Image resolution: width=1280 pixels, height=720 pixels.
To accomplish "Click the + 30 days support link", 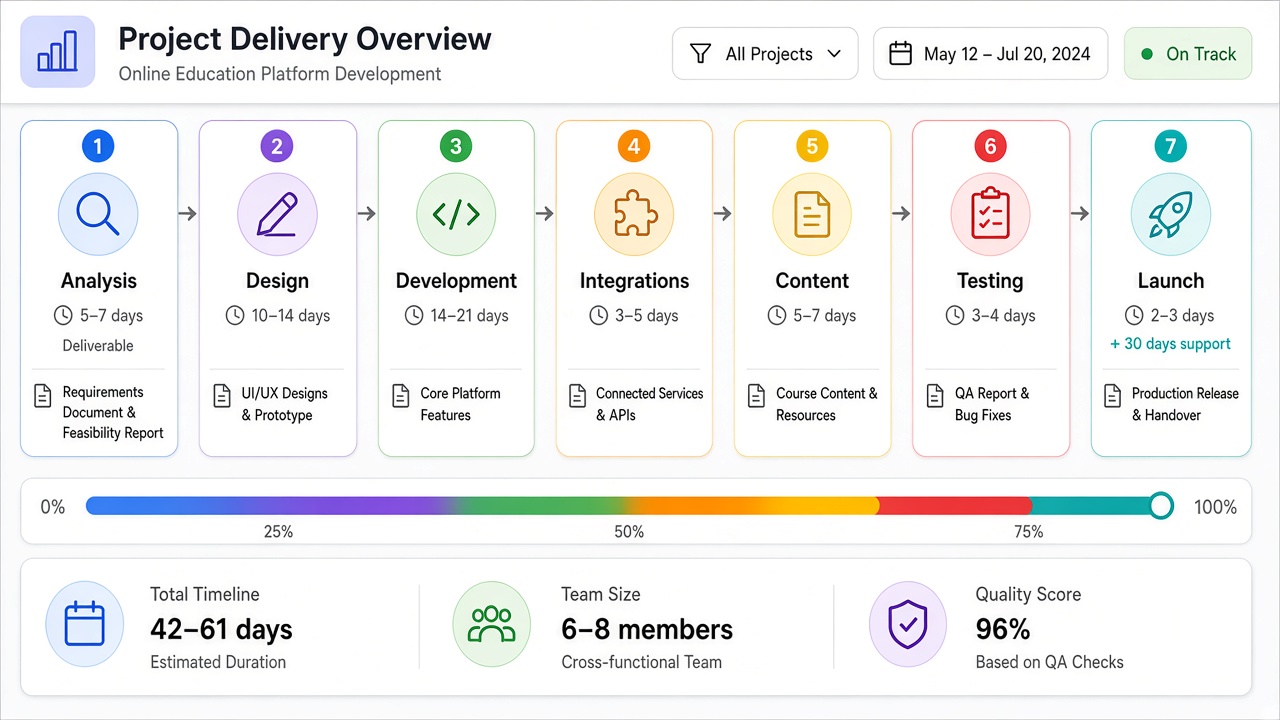I will (1170, 344).
